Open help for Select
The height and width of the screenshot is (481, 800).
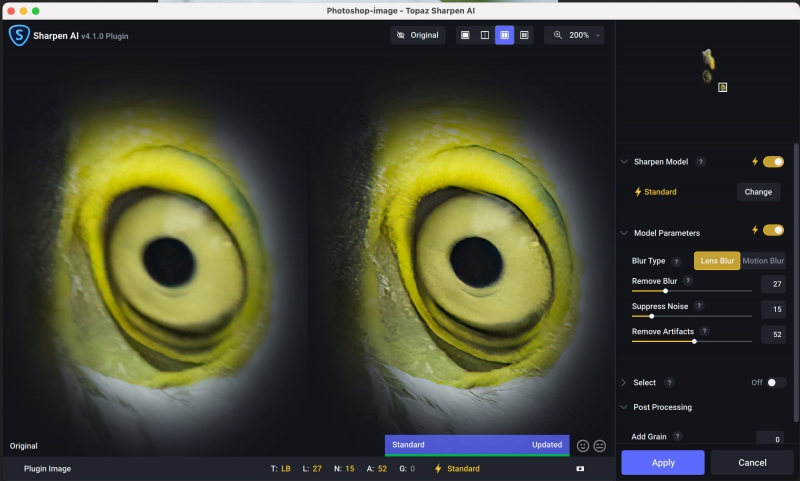[669, 383]
